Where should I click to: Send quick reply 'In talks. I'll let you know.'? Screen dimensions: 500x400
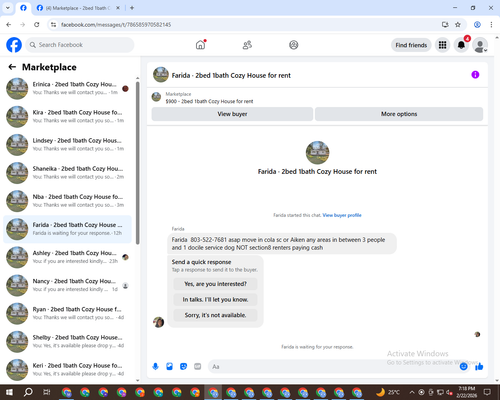click(x=215, y=300)
